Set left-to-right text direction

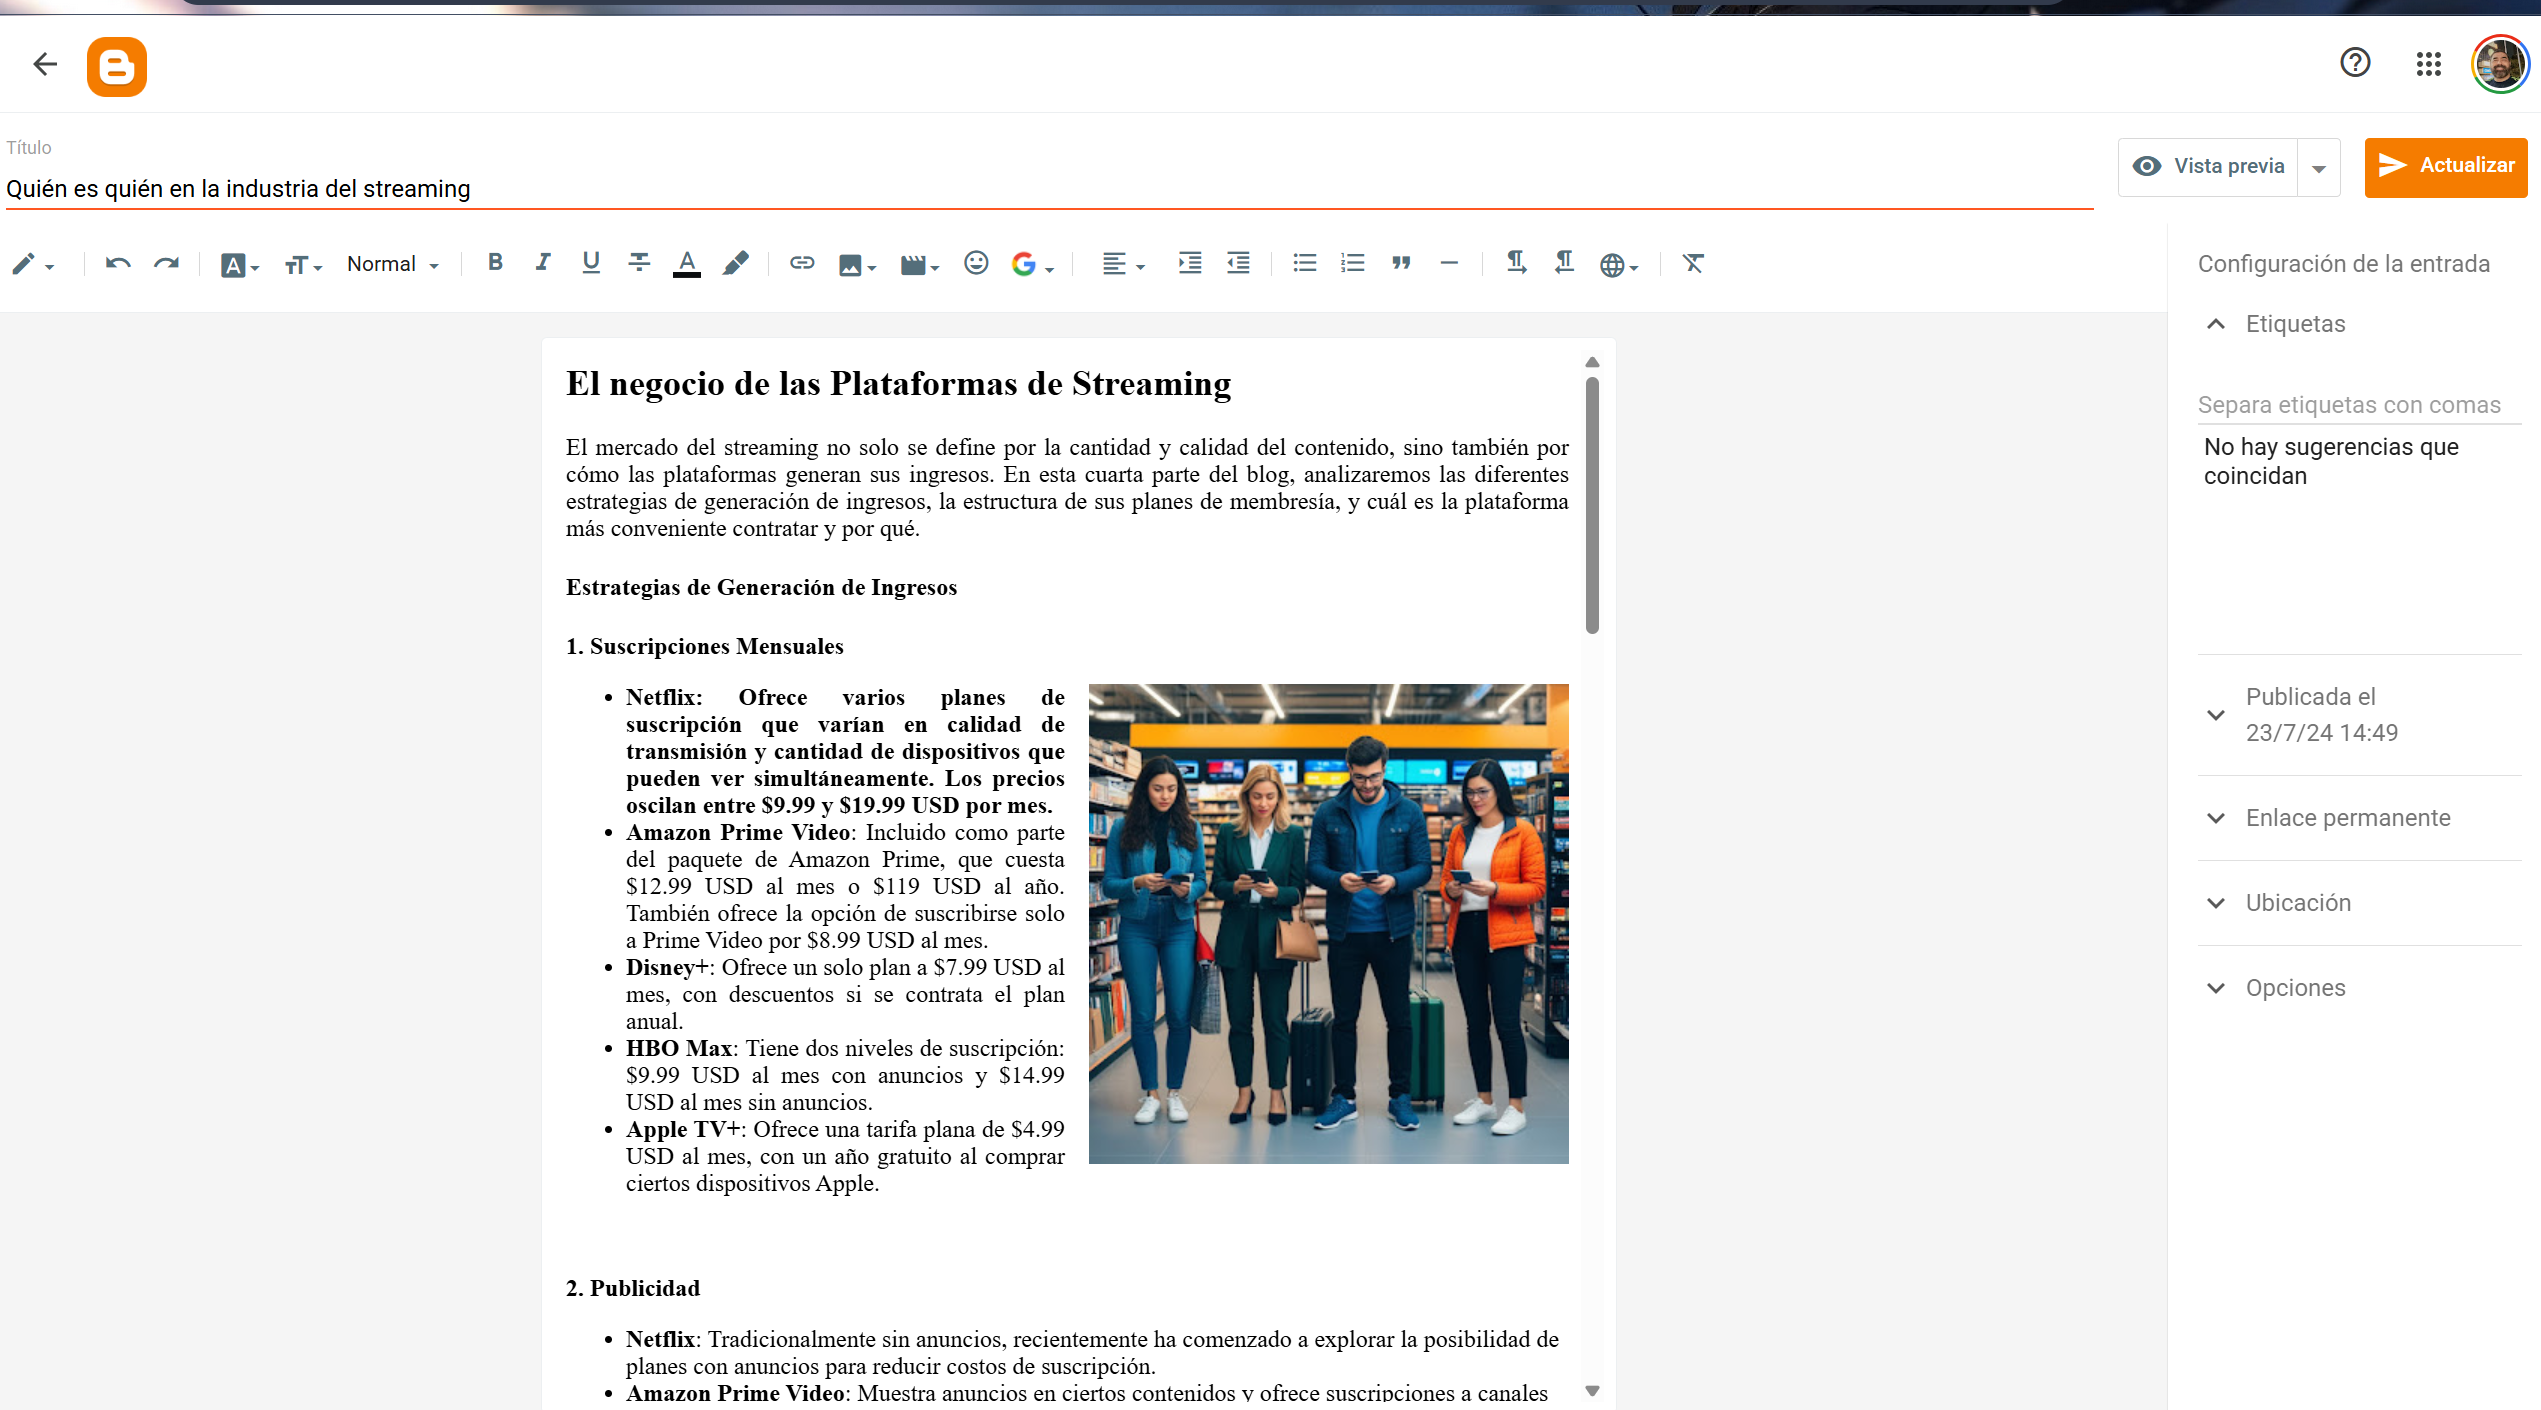(1516, 263)
